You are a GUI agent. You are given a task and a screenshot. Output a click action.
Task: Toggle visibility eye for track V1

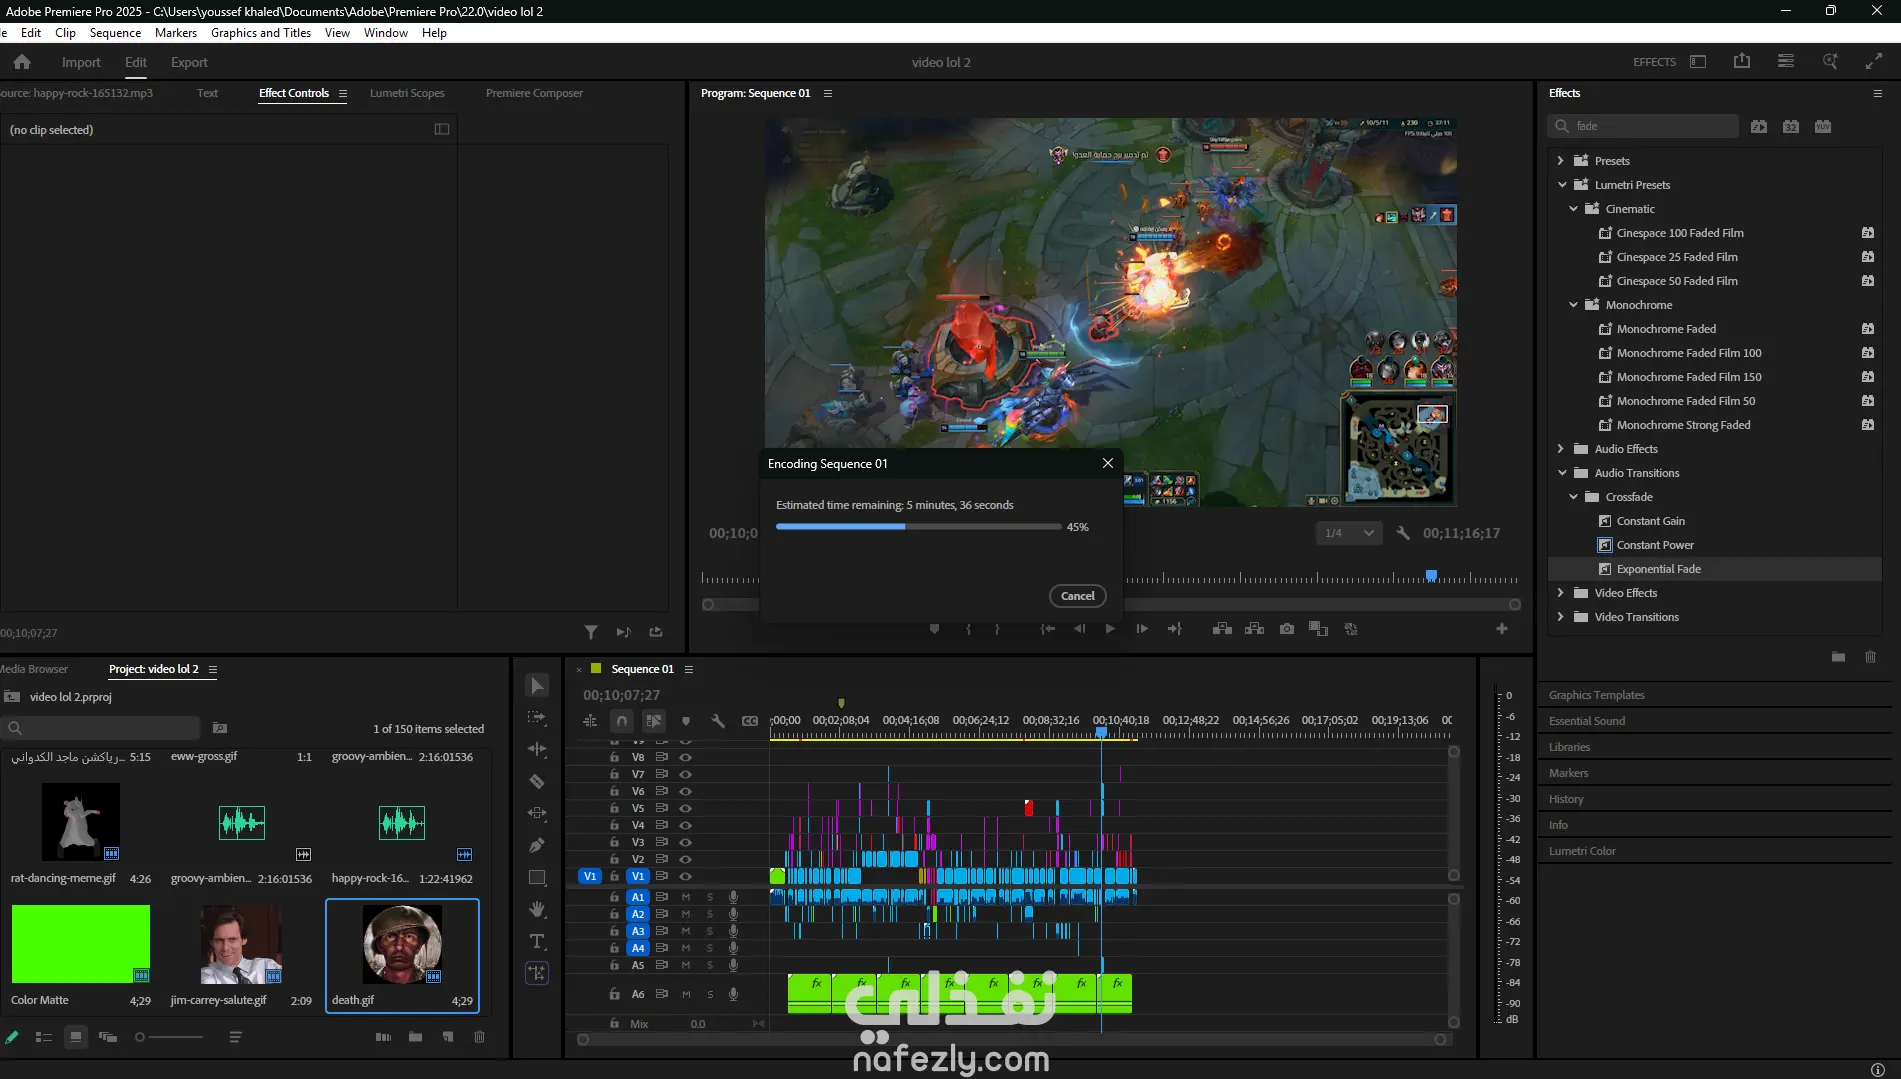[x=686, y=876]
